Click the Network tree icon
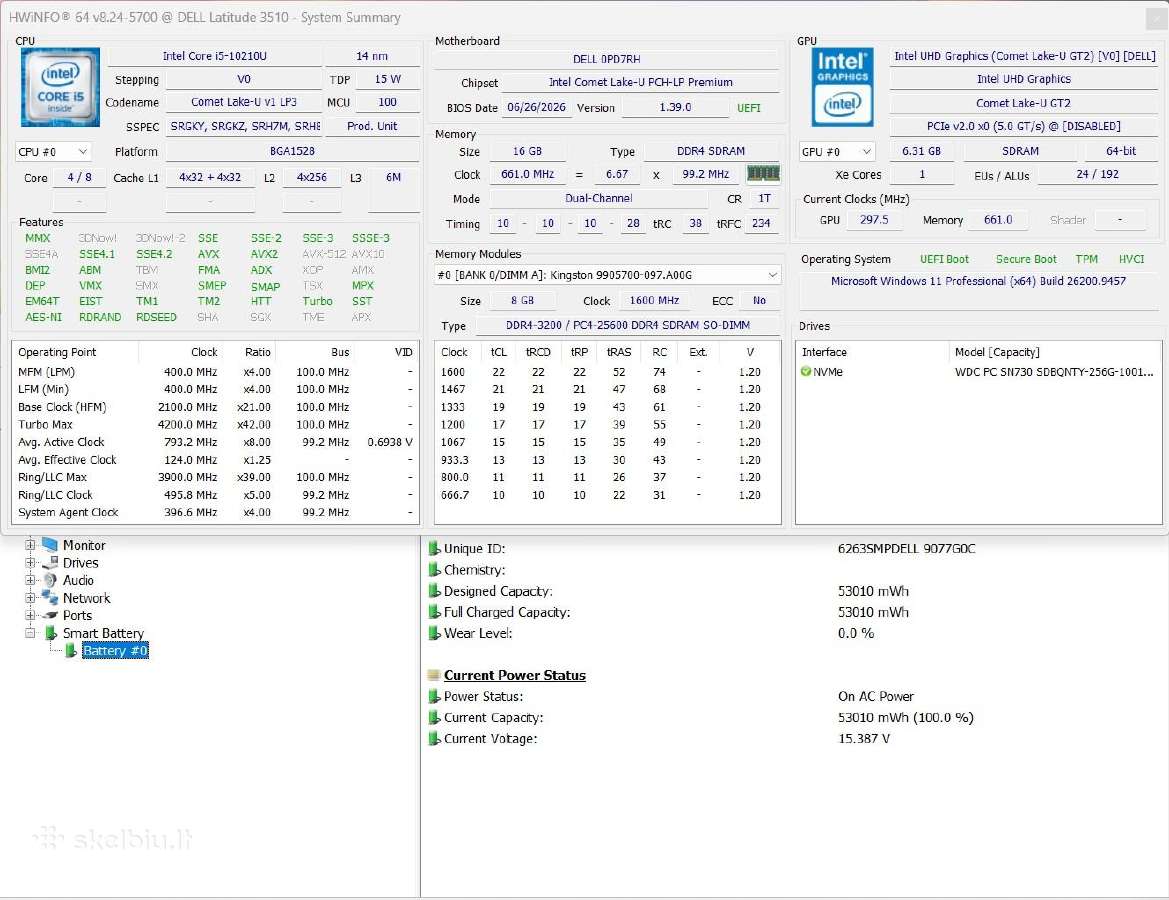This screenshot has height=900, width=1169. tap(50, 598)
